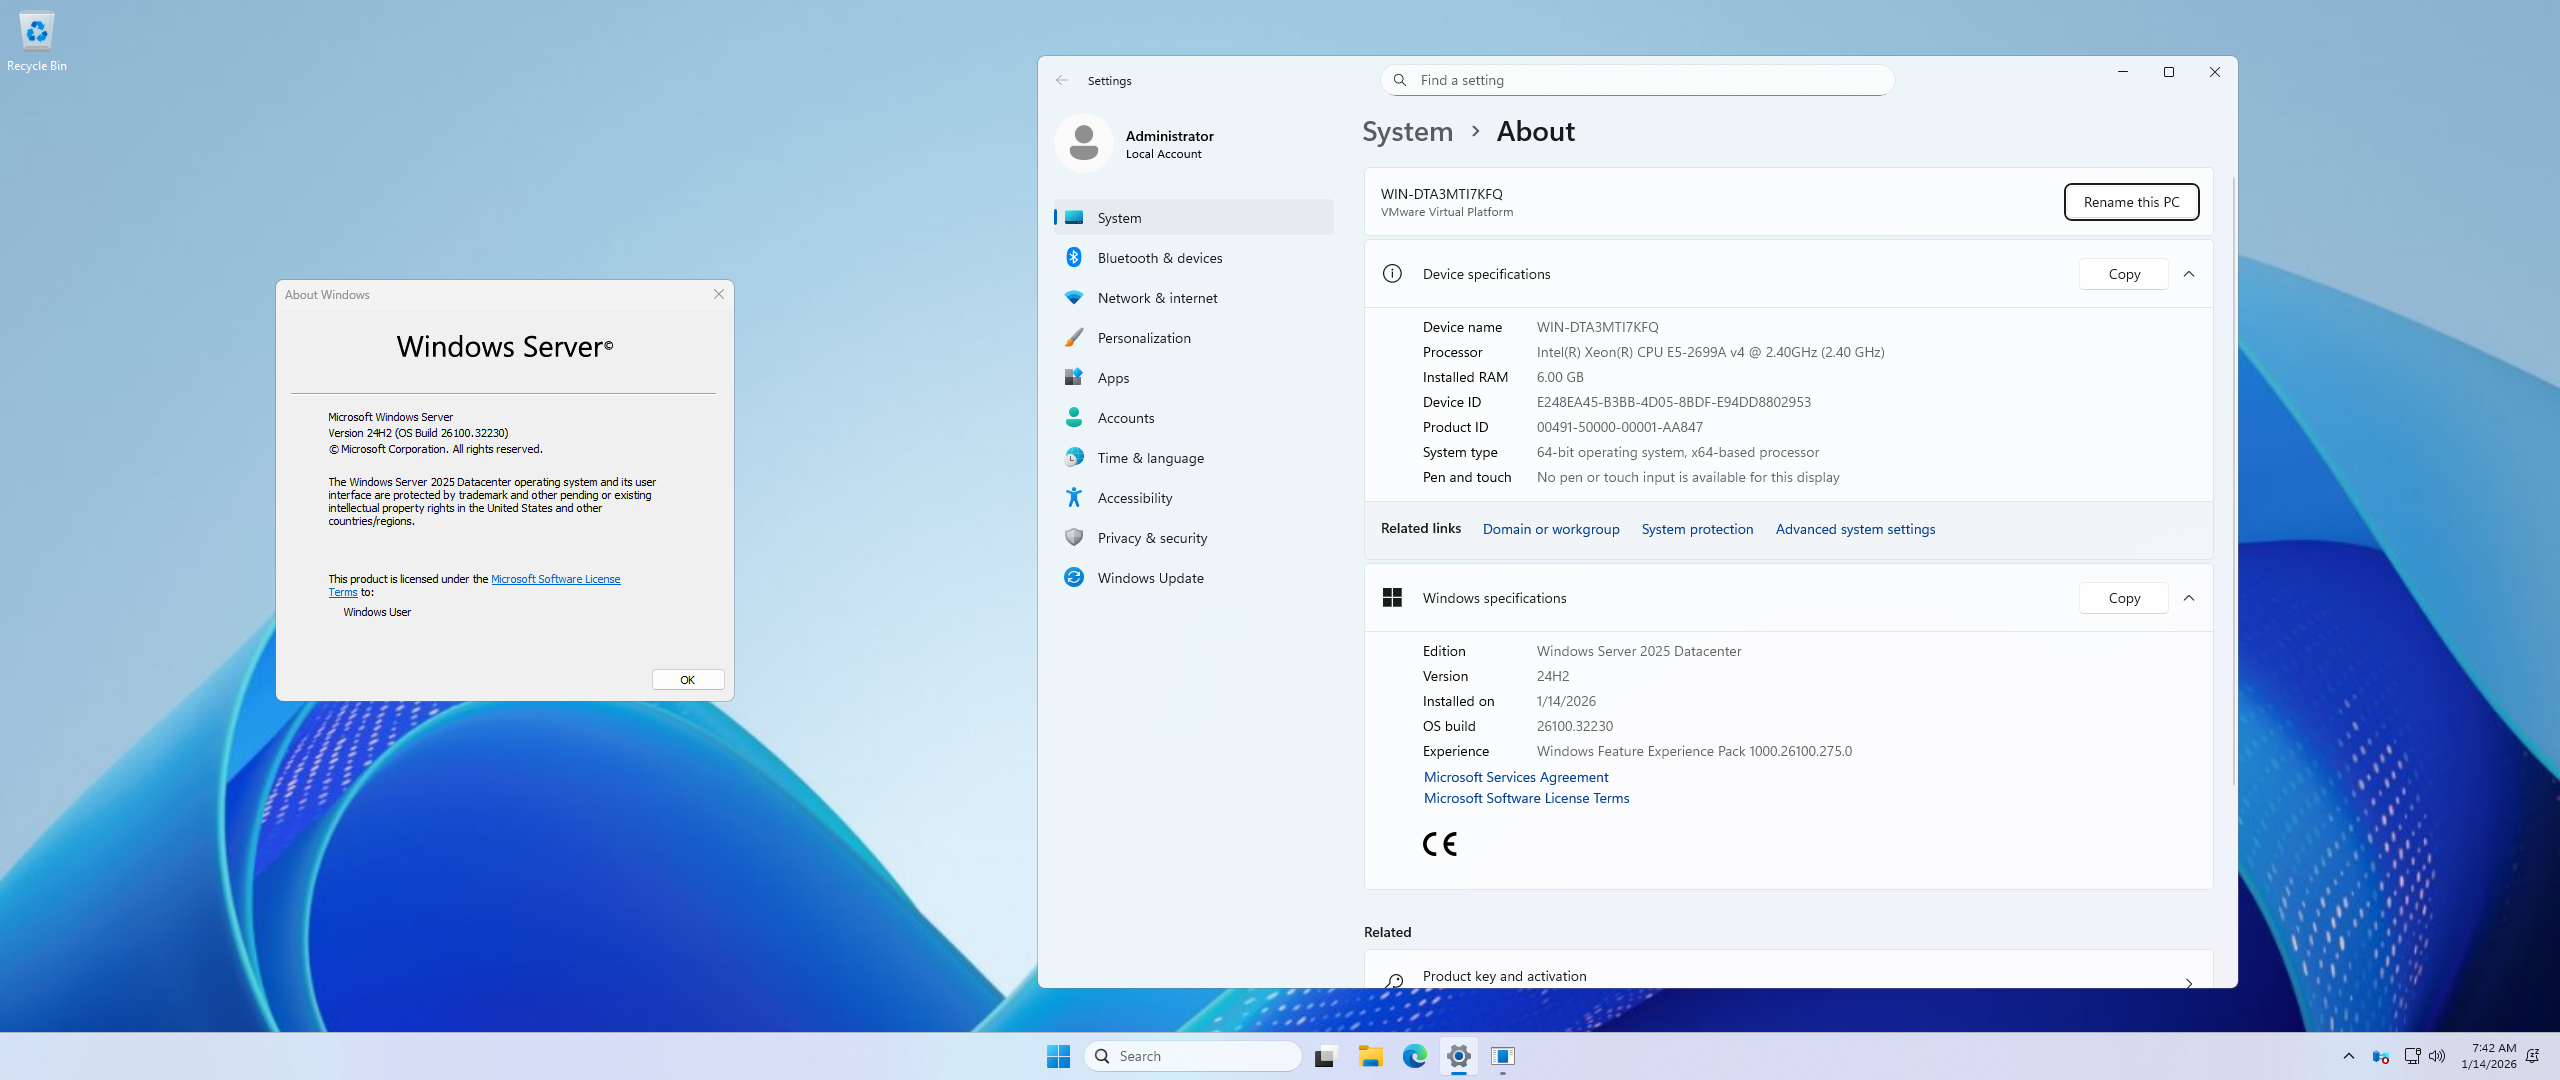
Task: Open the Advanced system settings link
Action: [1855, 529]
